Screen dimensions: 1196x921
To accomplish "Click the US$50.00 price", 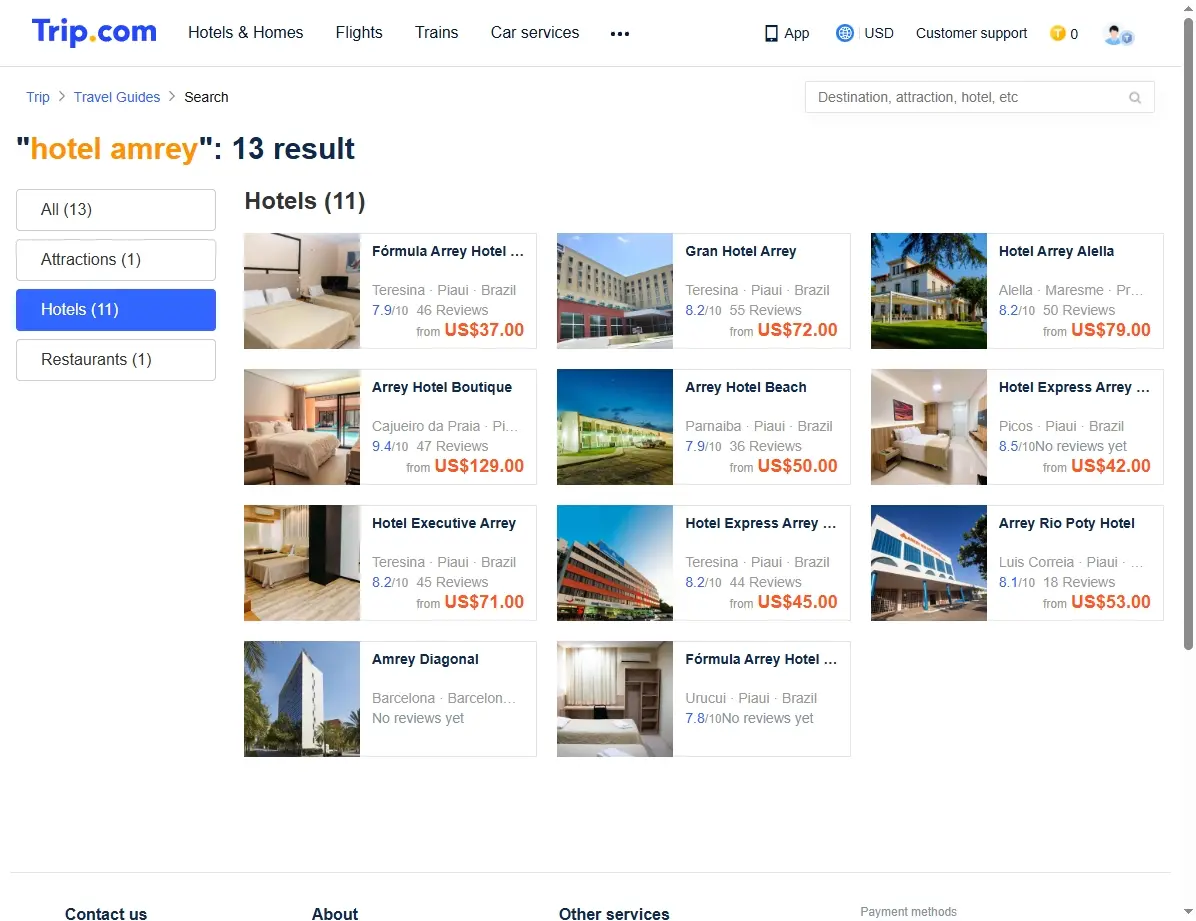I will click(x=797, y=465).
